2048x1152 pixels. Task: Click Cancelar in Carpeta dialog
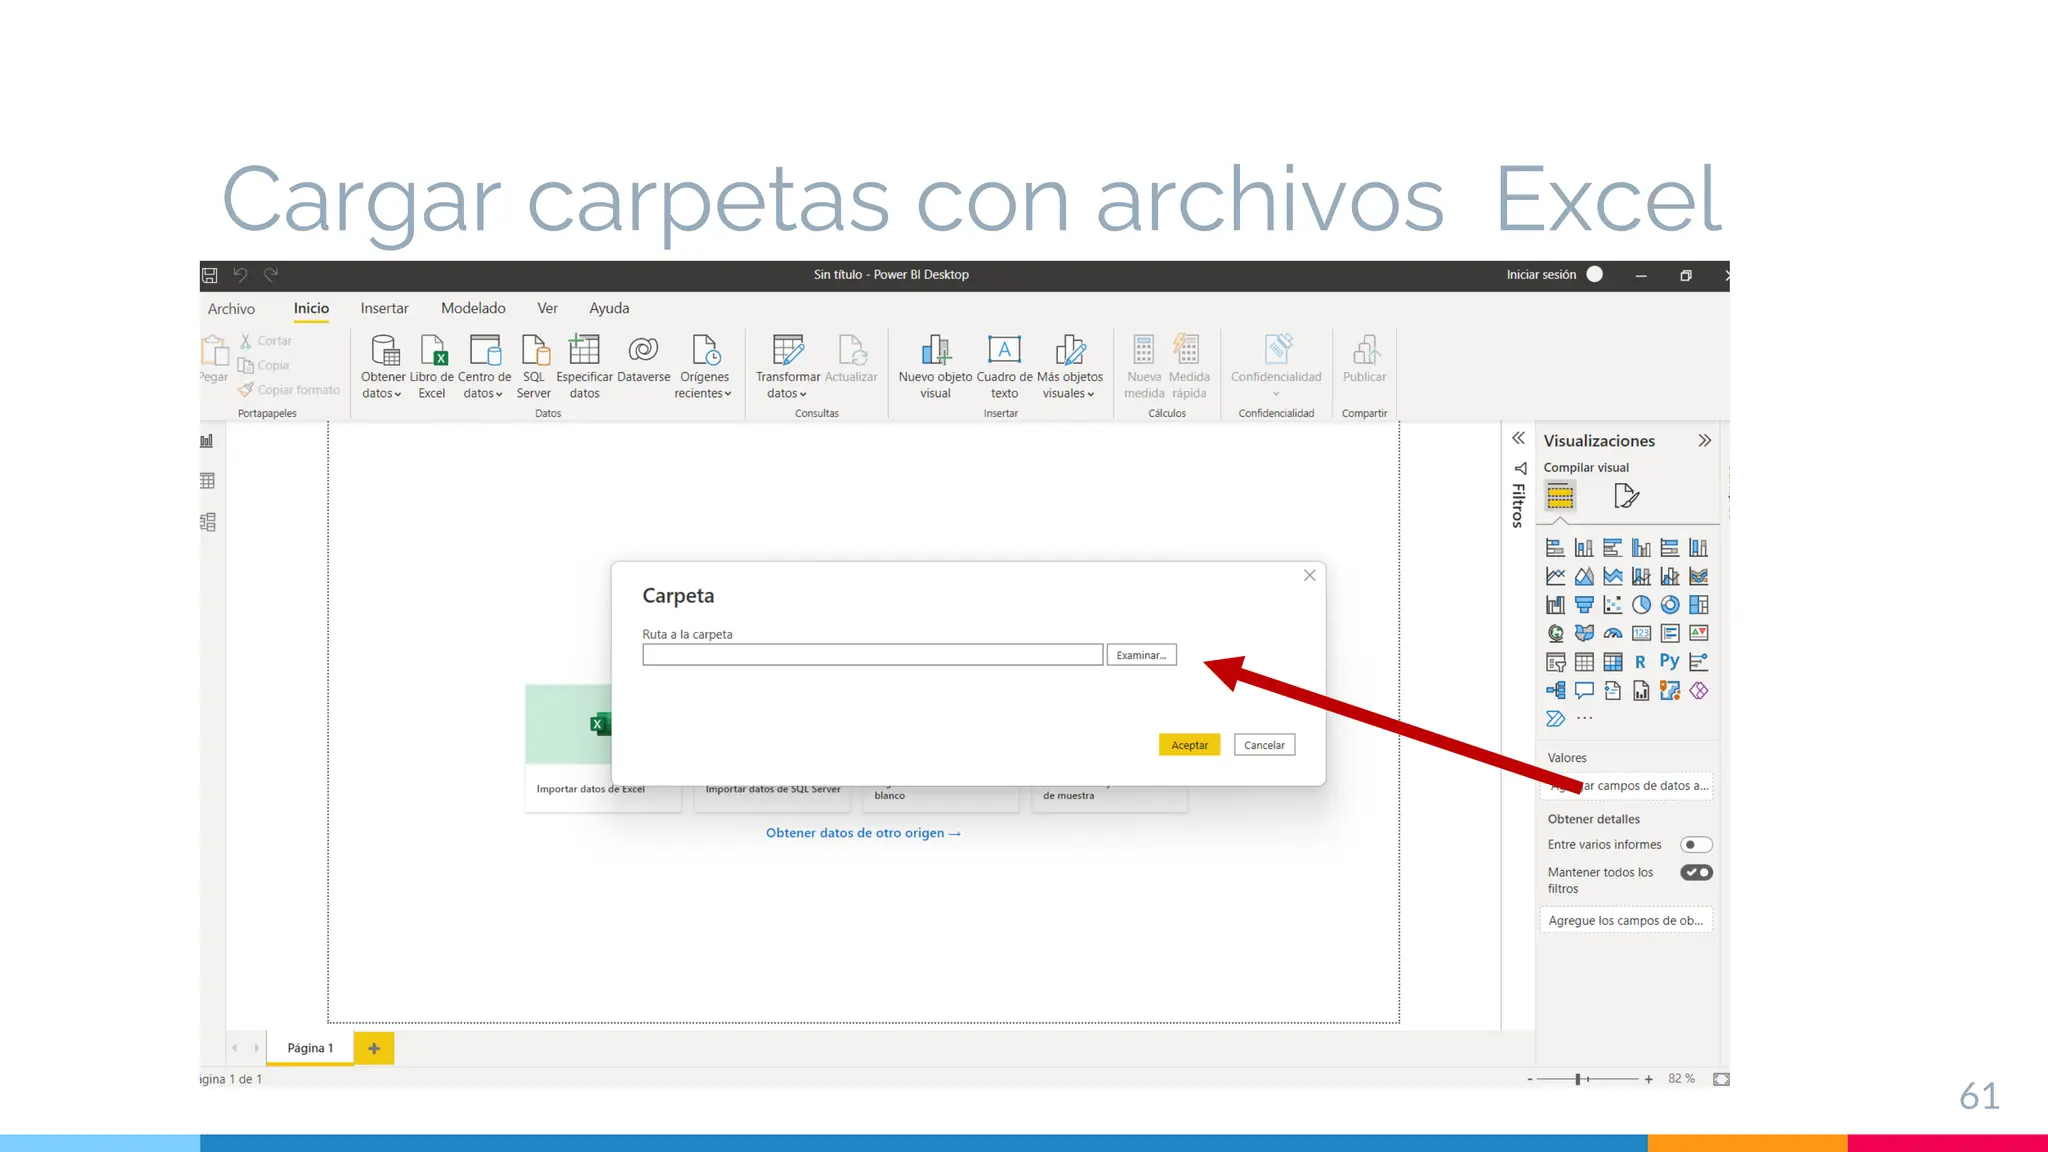tap(1264, 745)
